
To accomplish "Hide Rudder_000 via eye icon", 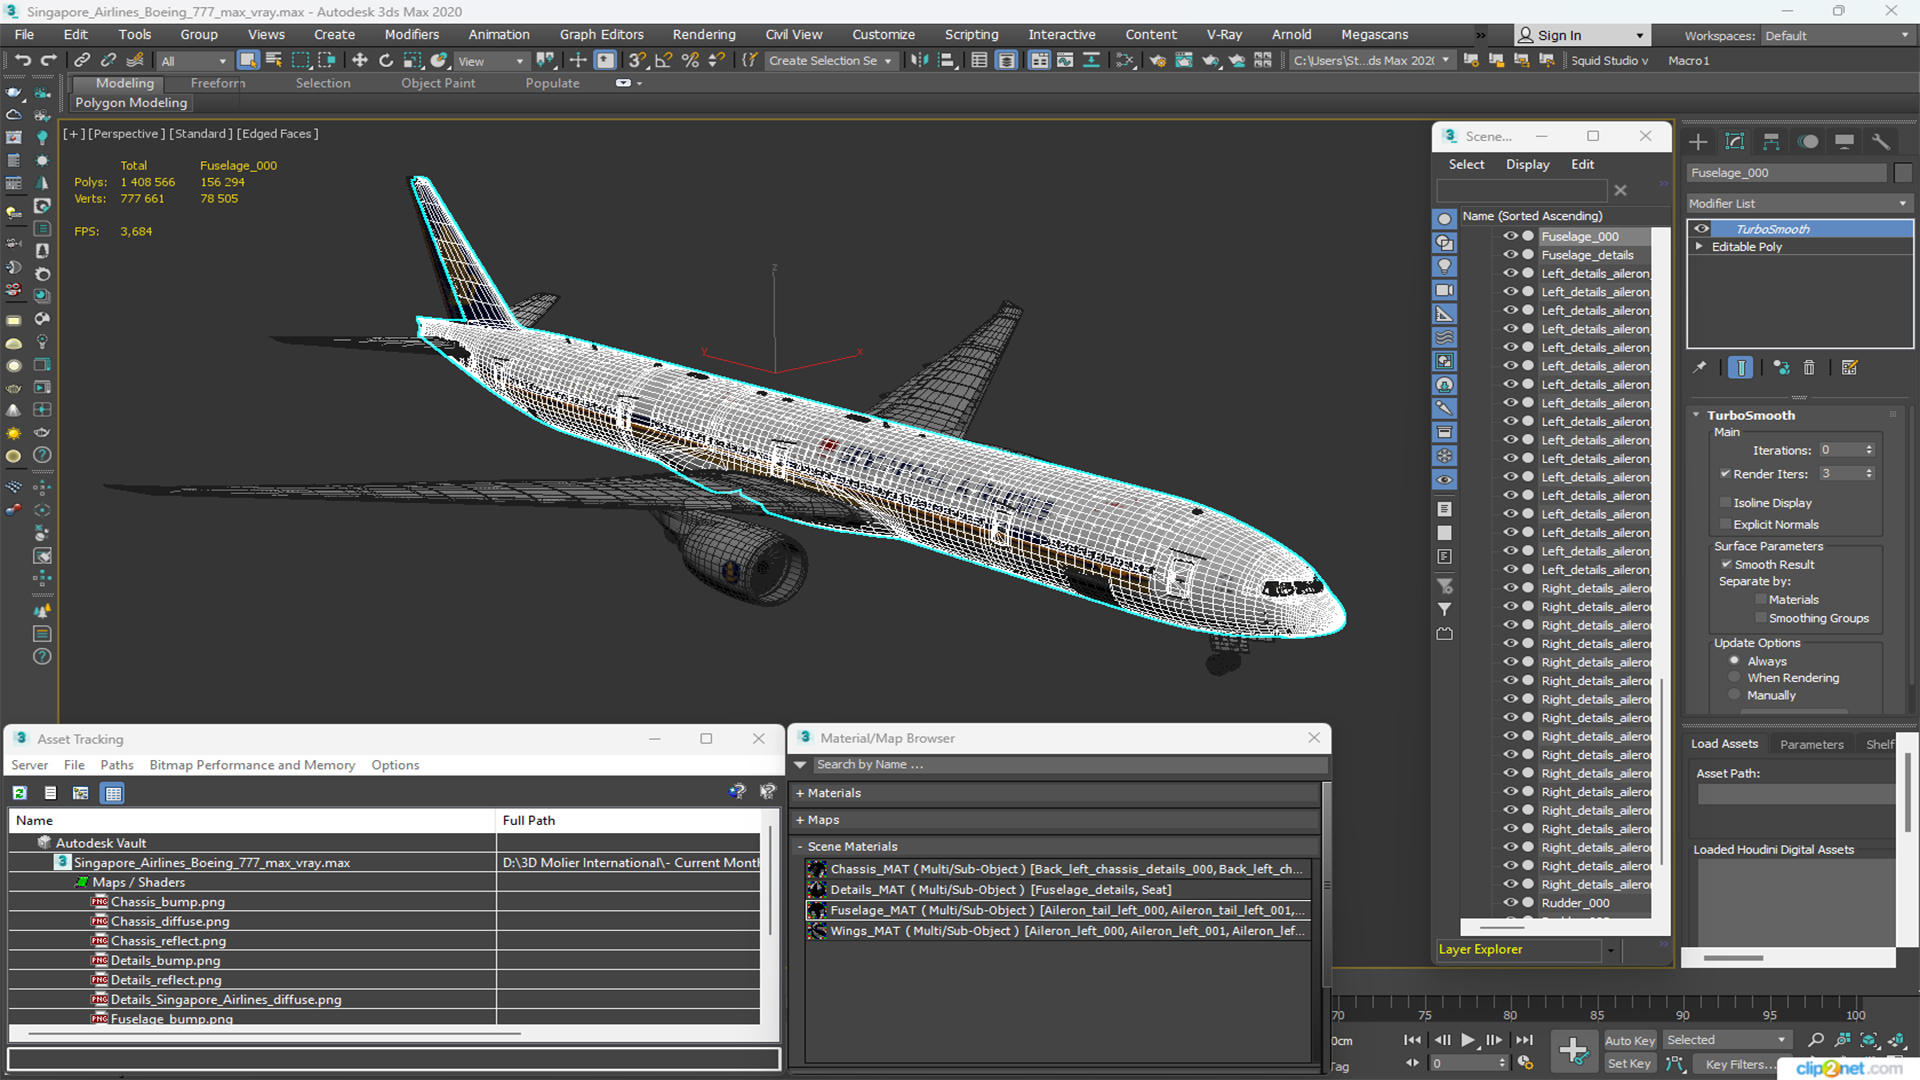I will tap(1510, 903).
